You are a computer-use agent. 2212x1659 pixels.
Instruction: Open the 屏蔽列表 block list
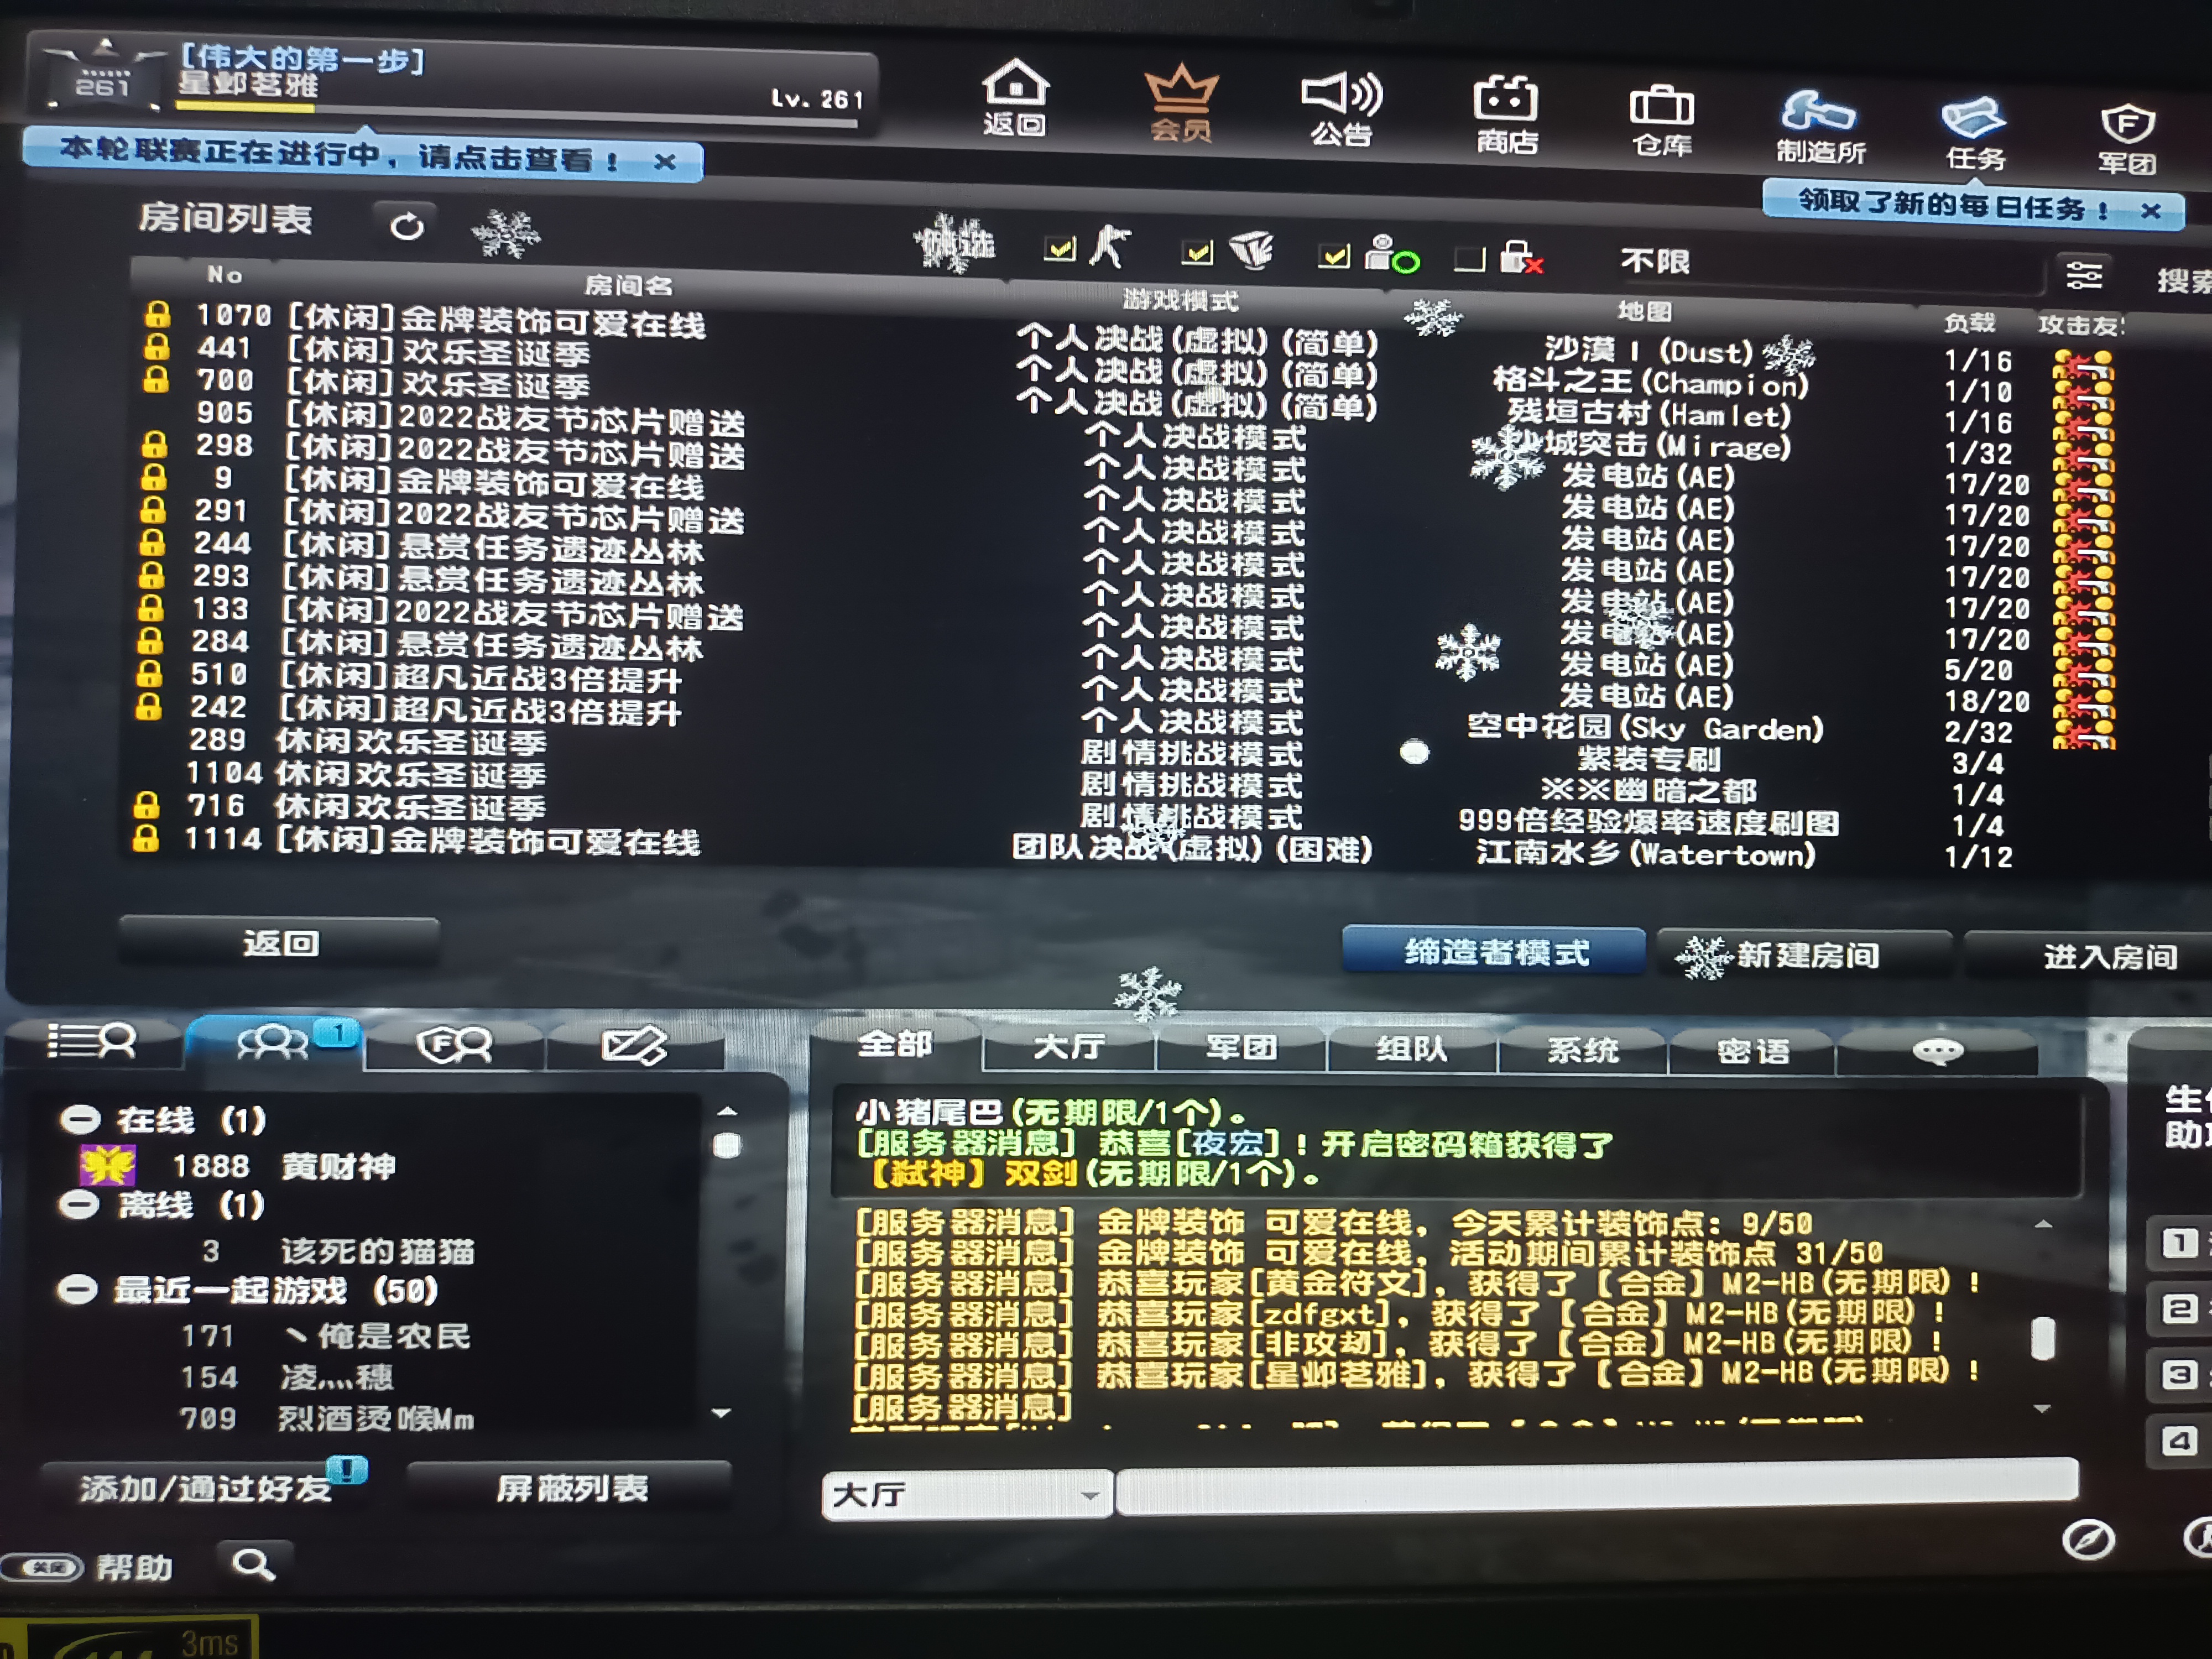pyautogui.click(x=572, y=1488)
